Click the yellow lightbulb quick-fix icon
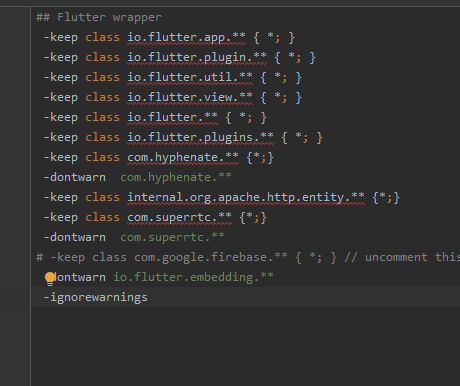The height and width of the screenshot is (386, 460). coord(50,279)
